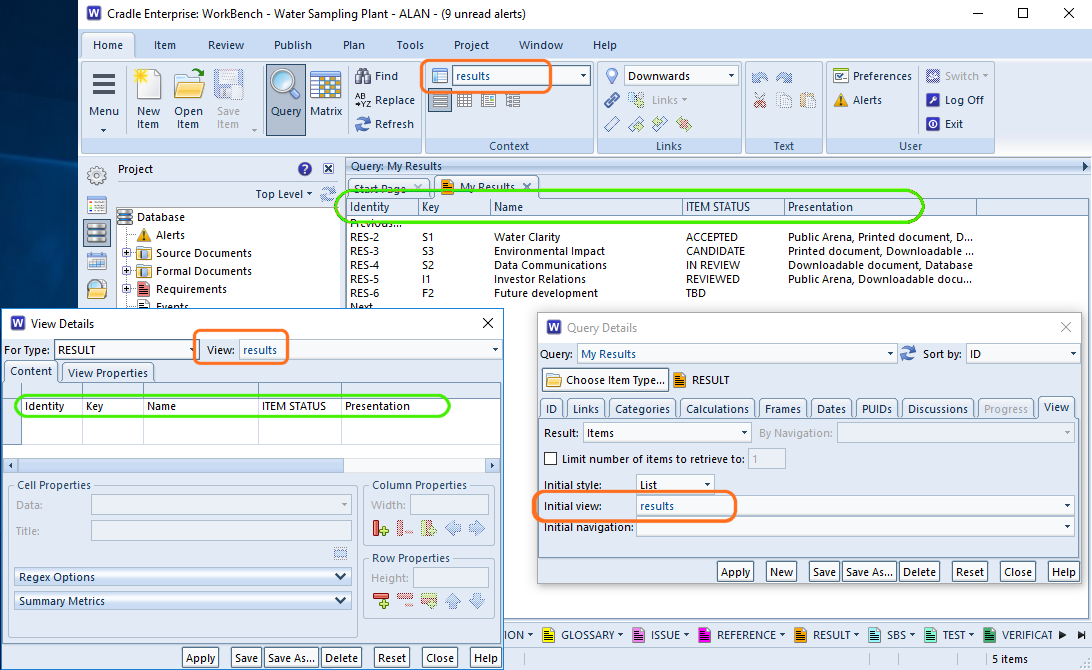Screen dimensions: 1092x670
Task: Click the ITEM STATUS column header in results
Action: [x=733, y=207]
